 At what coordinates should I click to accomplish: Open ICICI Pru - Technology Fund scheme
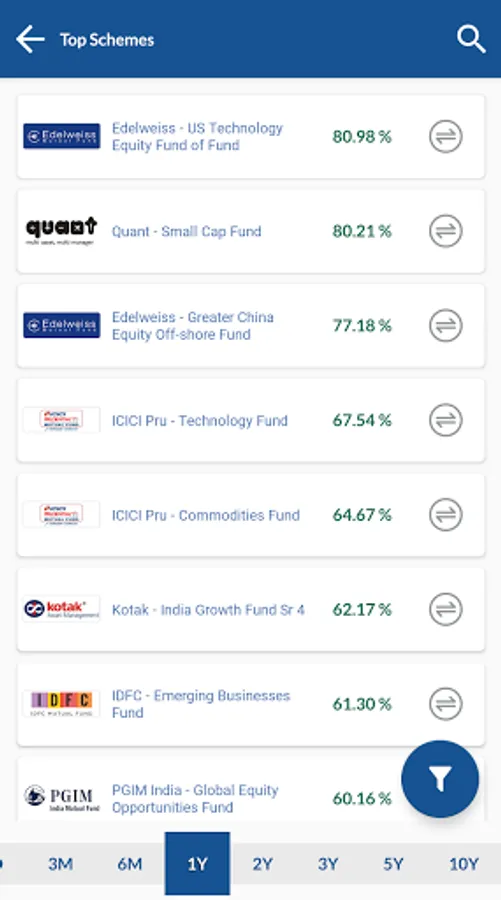point(200,421)
